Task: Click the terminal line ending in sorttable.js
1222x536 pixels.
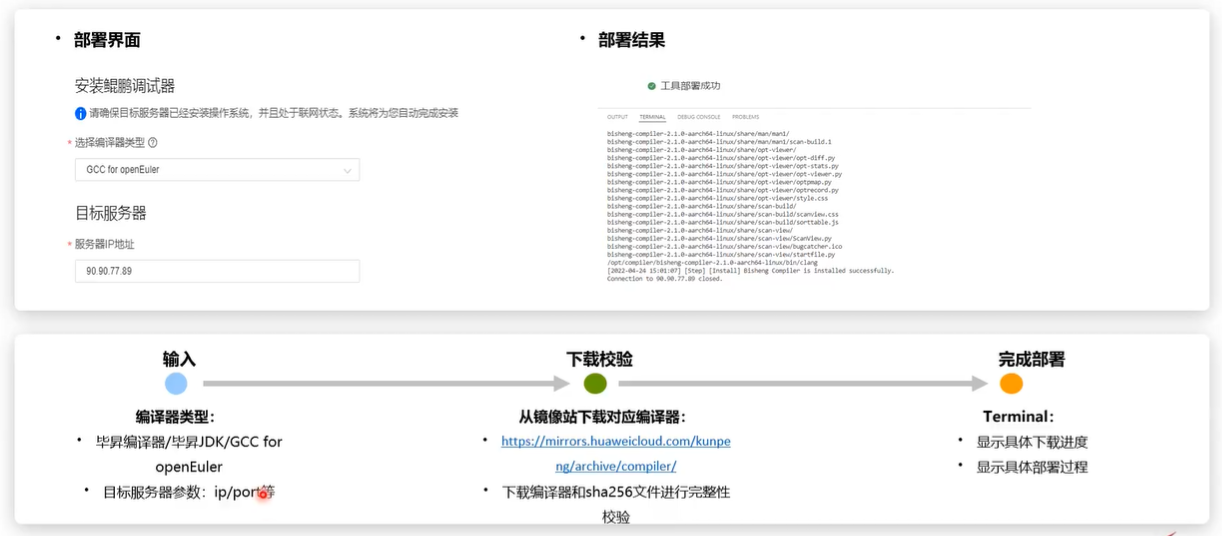Action: pyautogui.click(x=723, y=222)
